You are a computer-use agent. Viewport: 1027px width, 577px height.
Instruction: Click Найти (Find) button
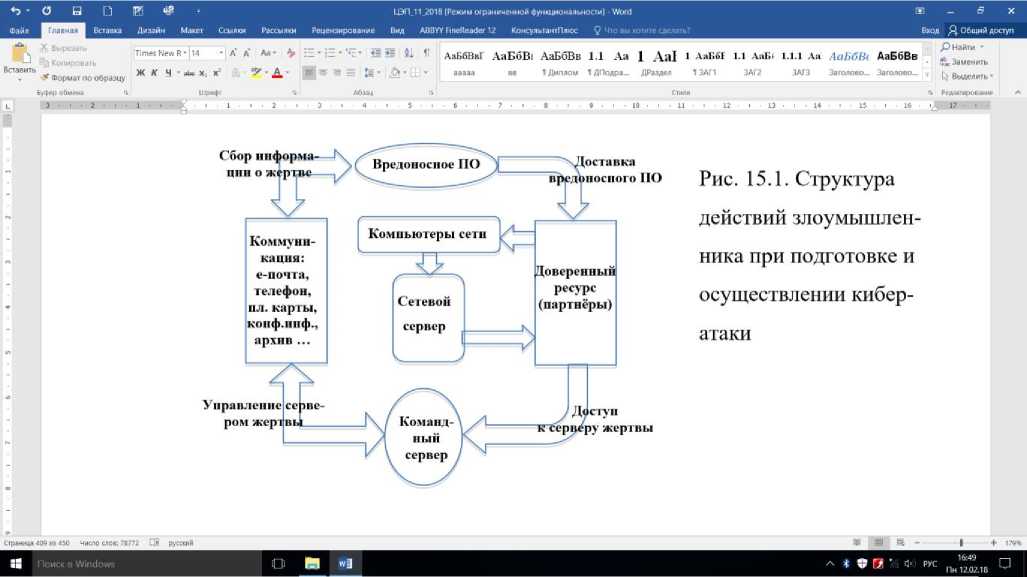962,47
